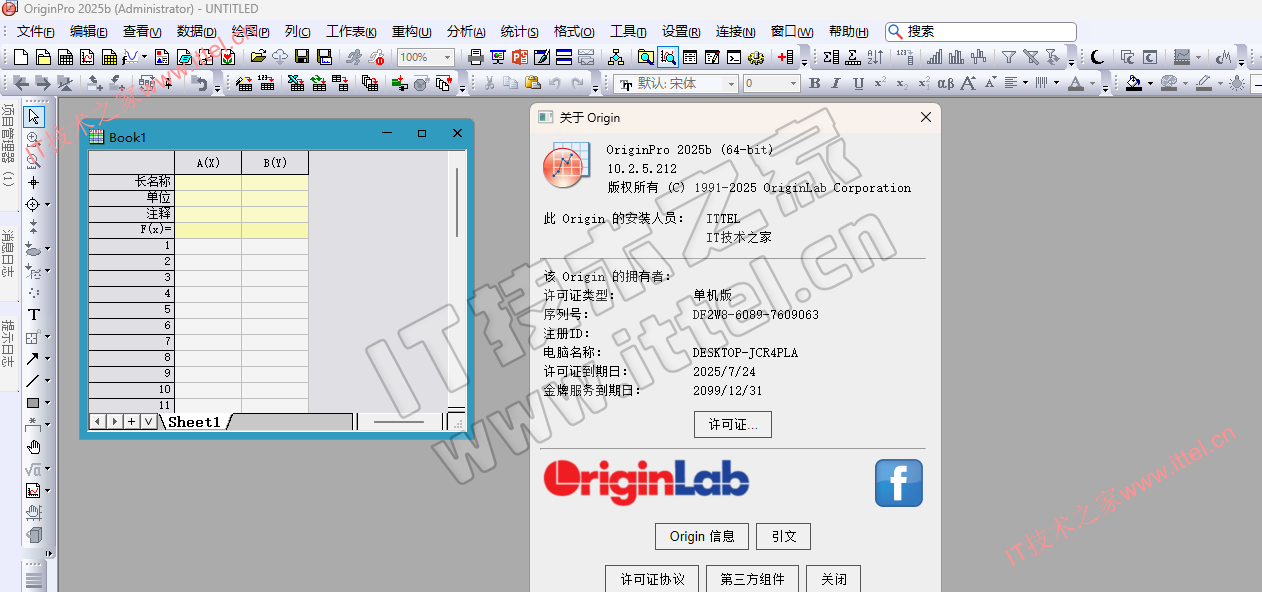Expand the Rectangle tool options arrow

[x=47, y=403]
